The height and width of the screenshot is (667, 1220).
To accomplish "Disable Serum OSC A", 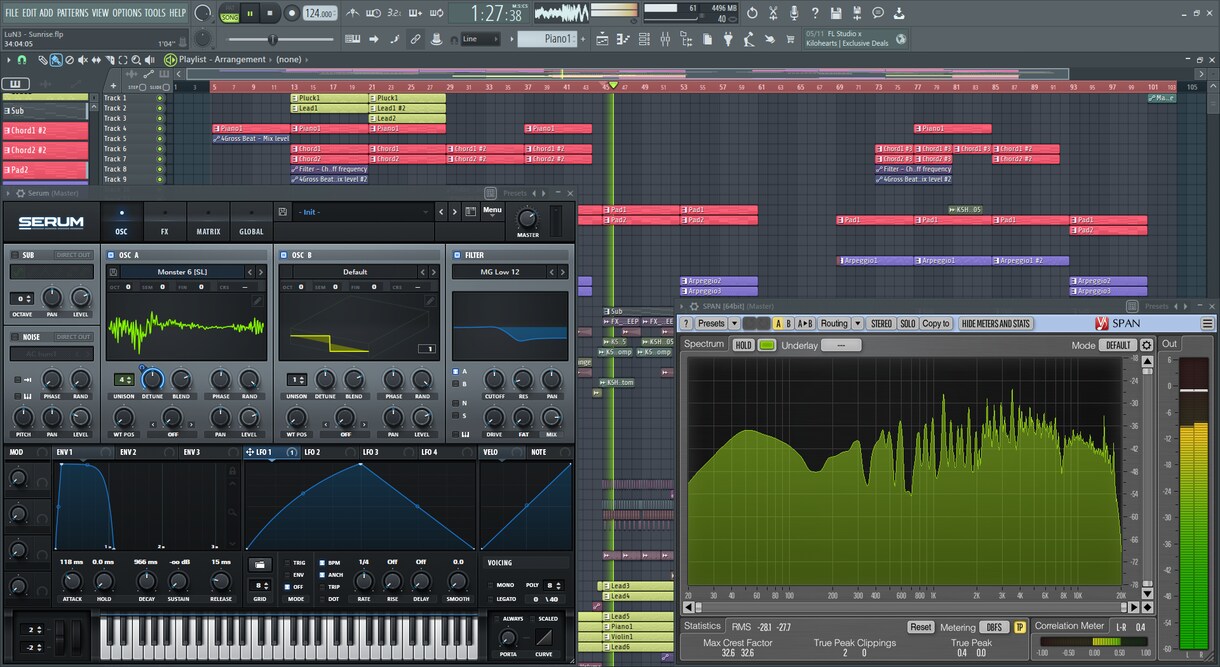I will coord(110,255).
